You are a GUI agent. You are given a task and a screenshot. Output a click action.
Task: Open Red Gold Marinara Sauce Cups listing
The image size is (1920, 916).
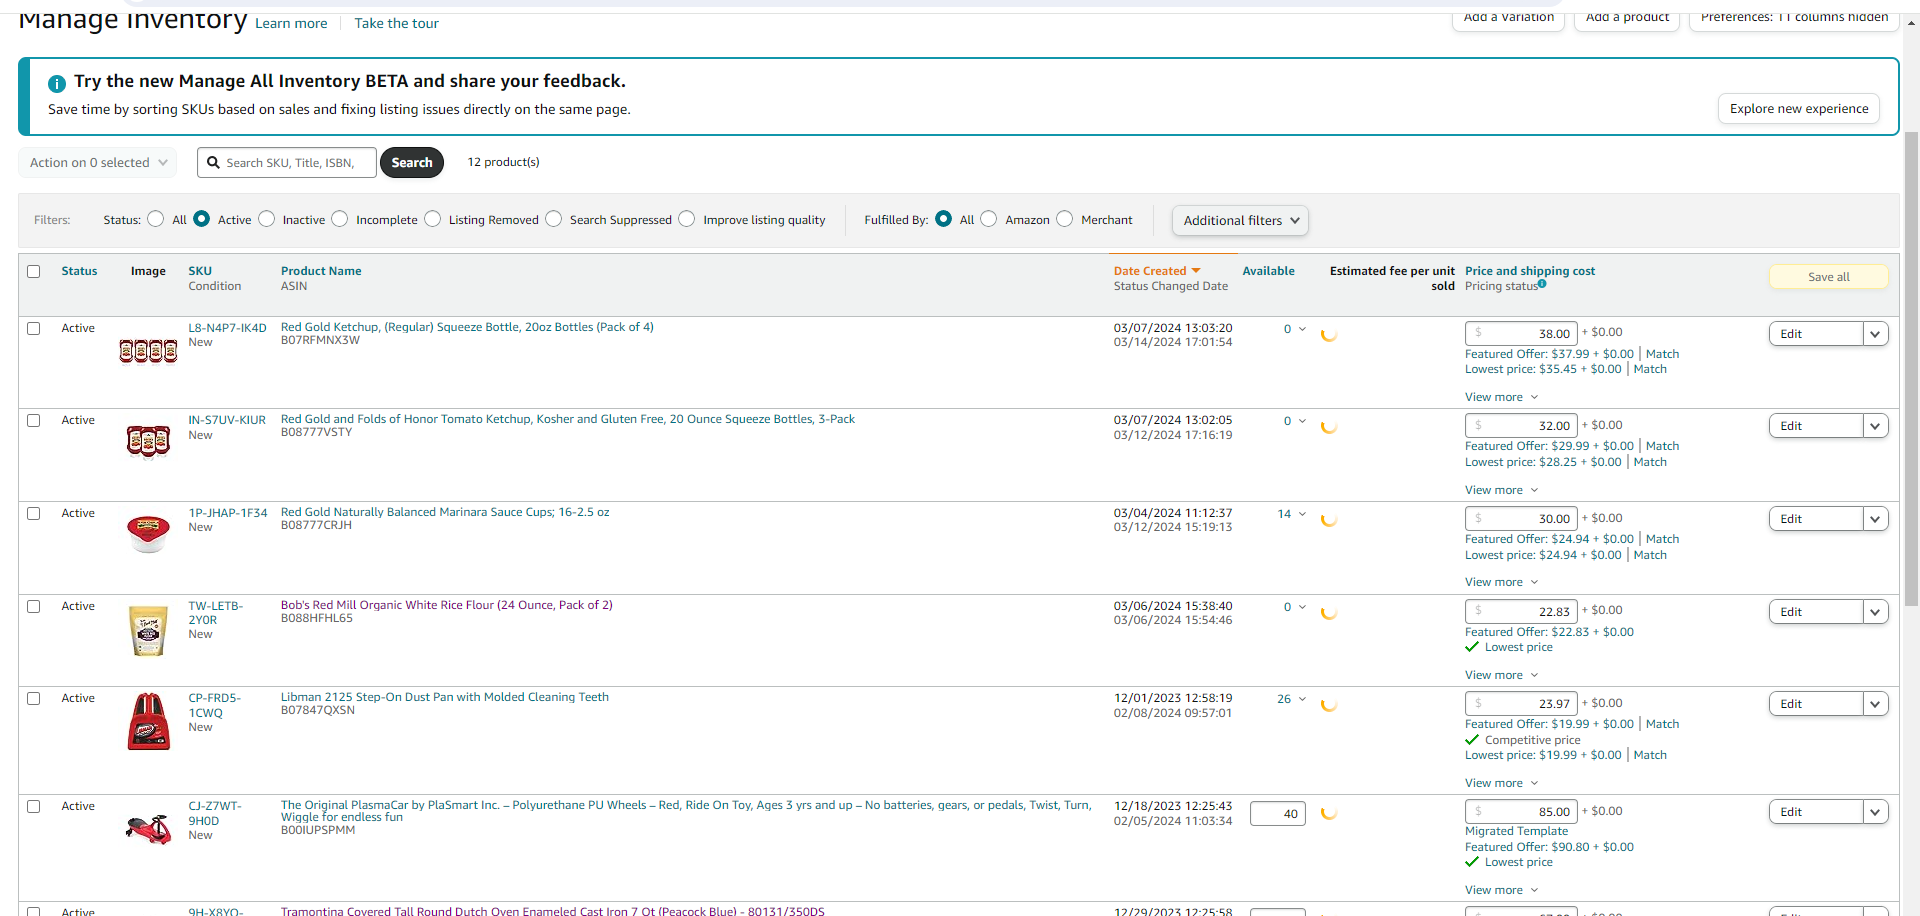[x=445, y=512]
